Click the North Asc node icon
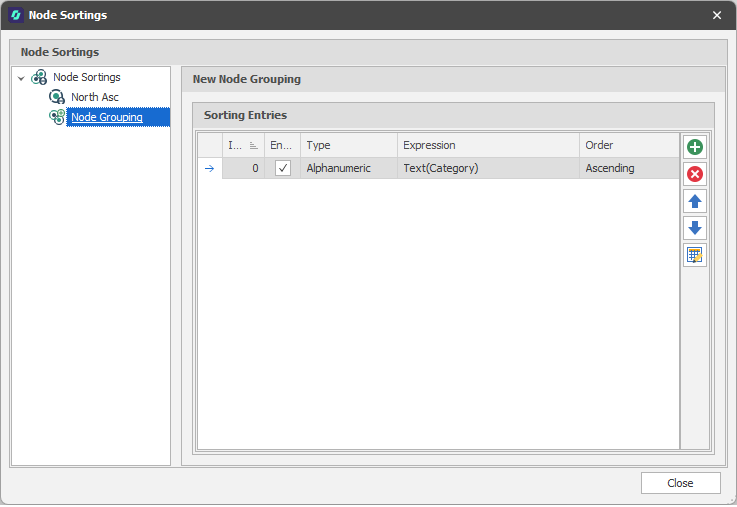 click(58, 97)
